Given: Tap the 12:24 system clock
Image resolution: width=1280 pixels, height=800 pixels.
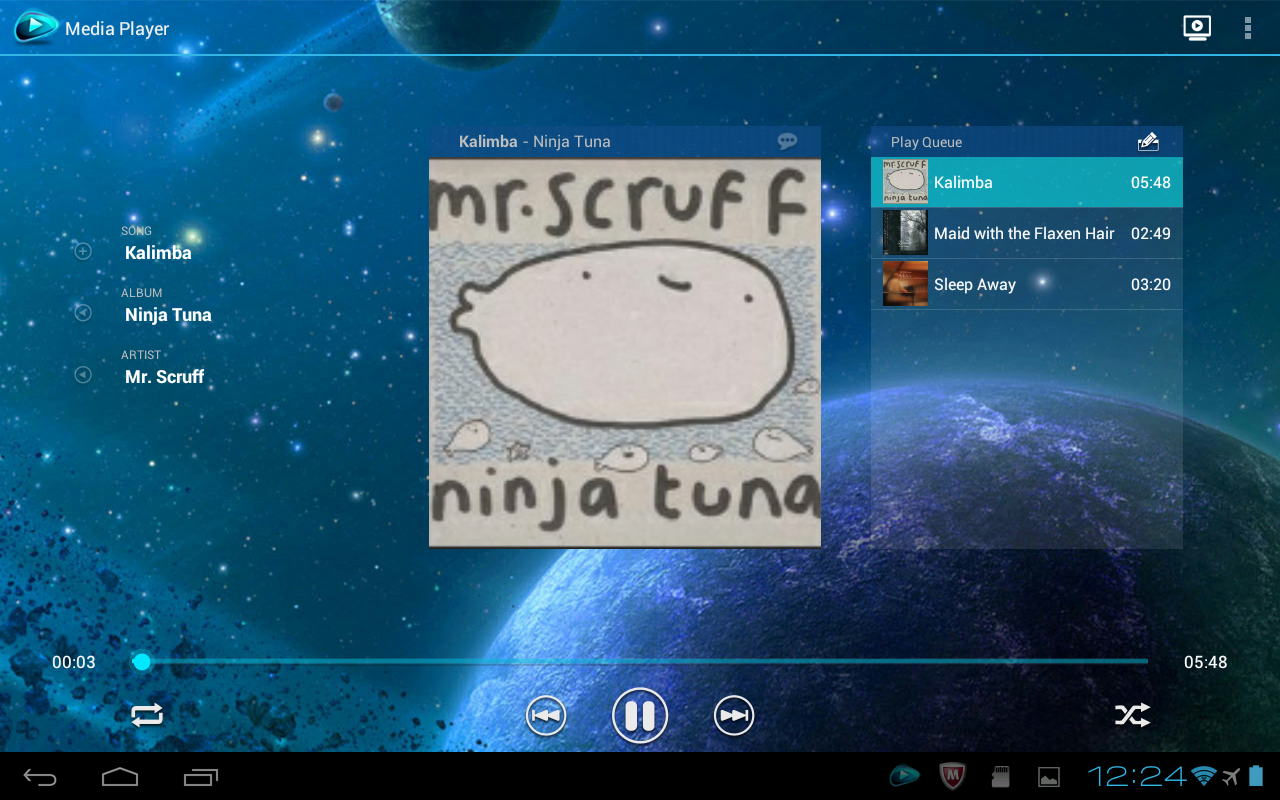Looking at the screenshot, I should click(x=1137, y=776).
